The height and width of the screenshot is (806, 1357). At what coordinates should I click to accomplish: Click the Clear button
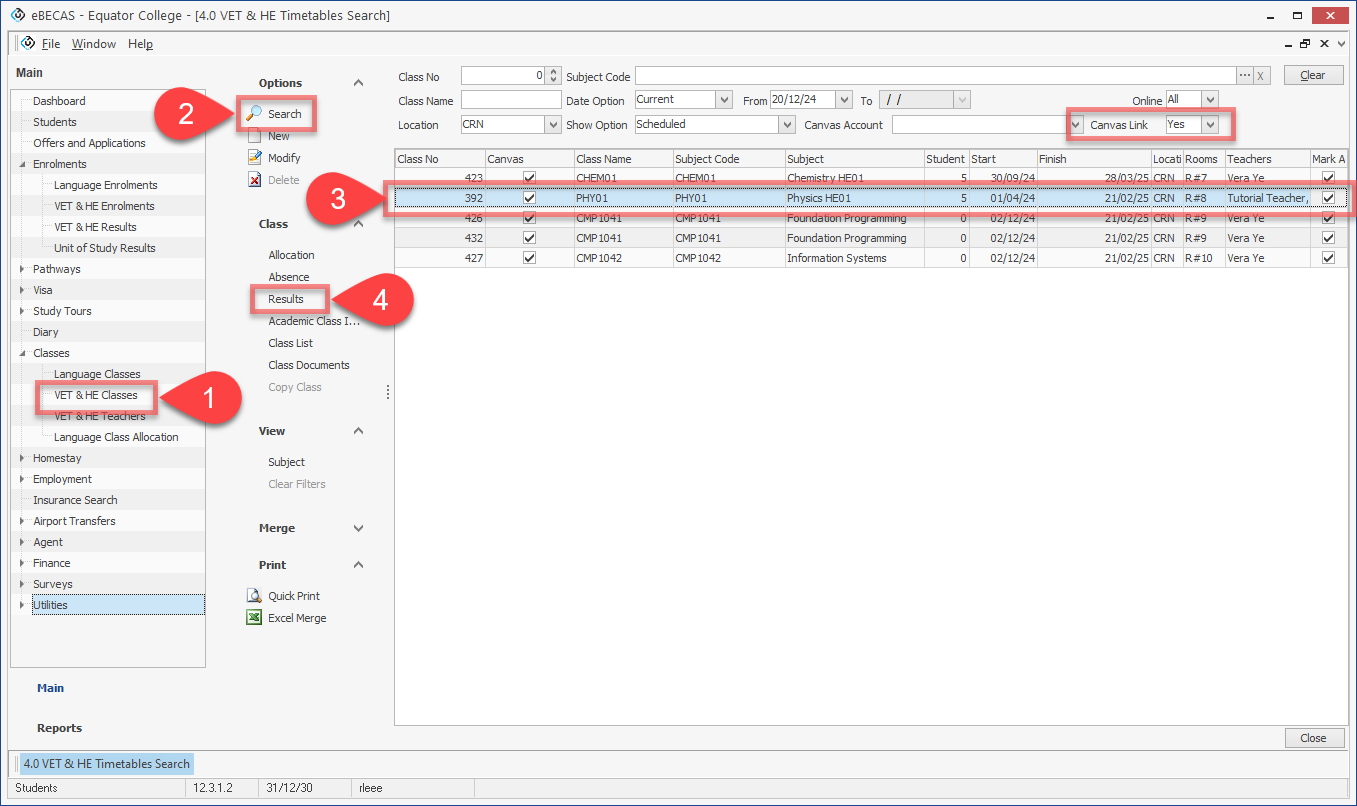click(1312, 76)
